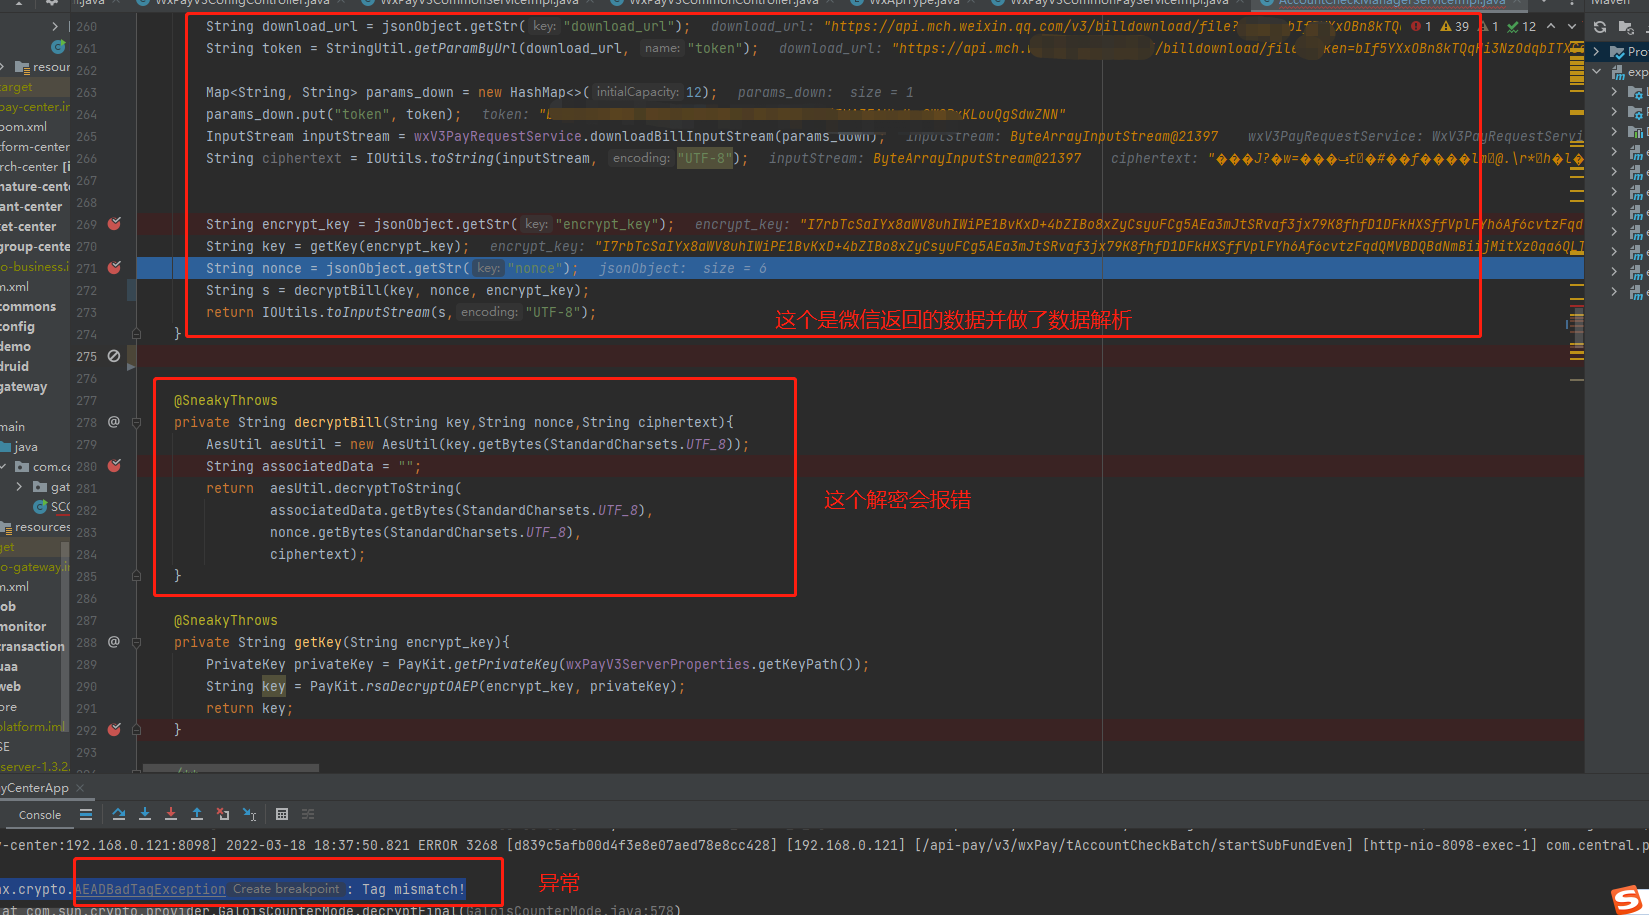Select the java folder in project tree
Image resolution: width=1649 pixels, height=915 pixels.
[x=20, y=447]
